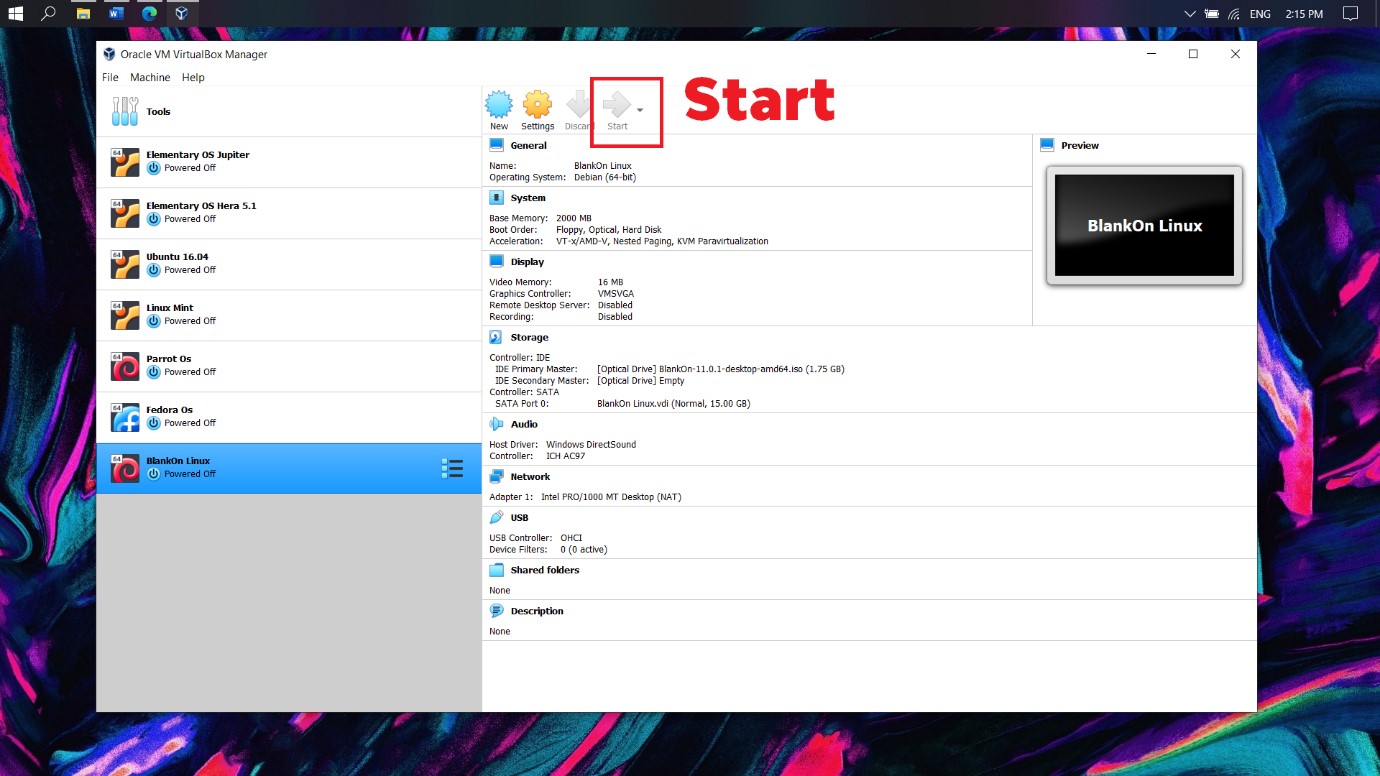
Task: Click the New virtual machine icon
Action: (499, 104)
